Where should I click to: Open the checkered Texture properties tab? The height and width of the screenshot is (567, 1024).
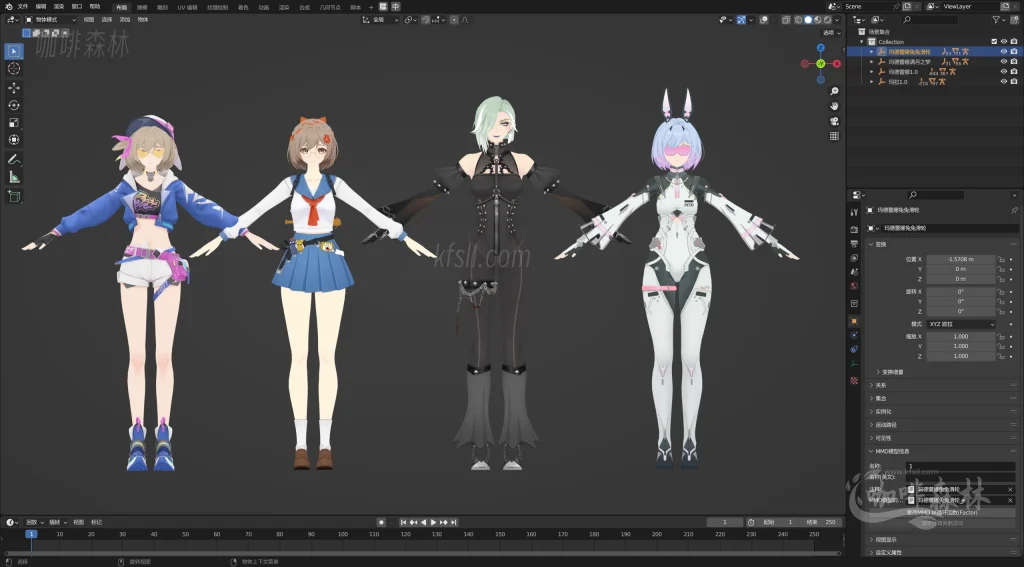tap(854, 380)
